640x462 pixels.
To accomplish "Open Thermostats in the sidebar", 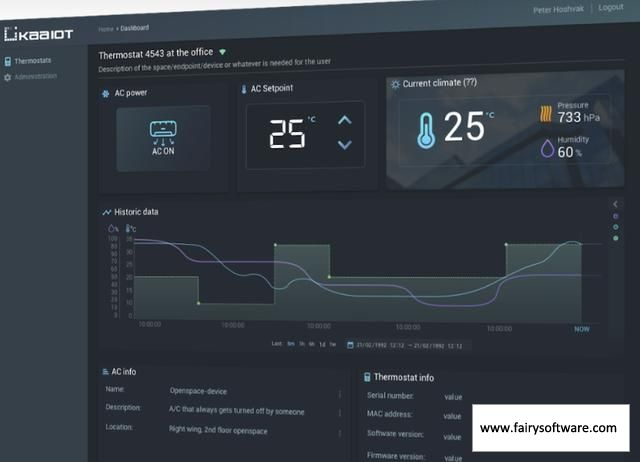I will point(33,61).
